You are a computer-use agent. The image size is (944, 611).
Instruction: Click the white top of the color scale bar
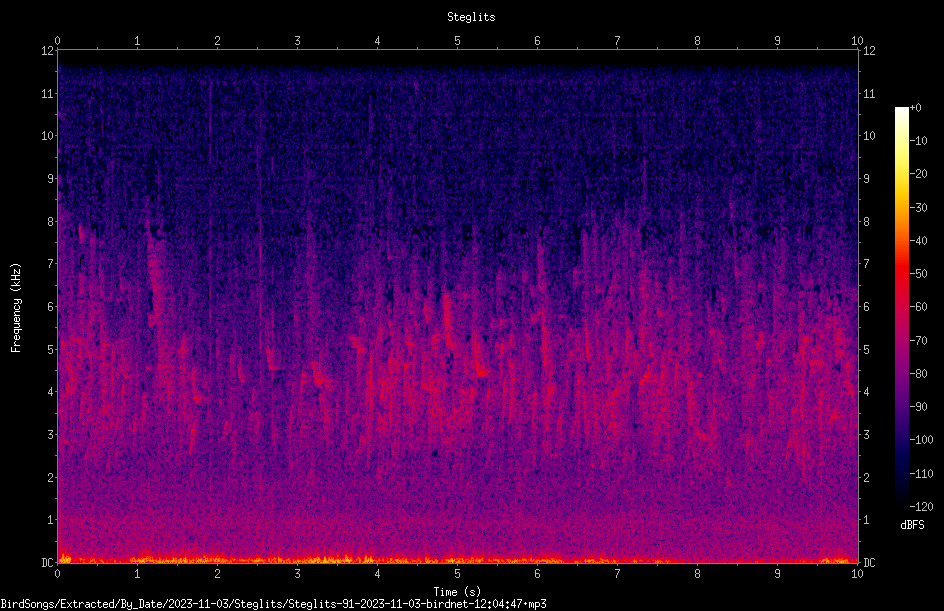(901, 111)
